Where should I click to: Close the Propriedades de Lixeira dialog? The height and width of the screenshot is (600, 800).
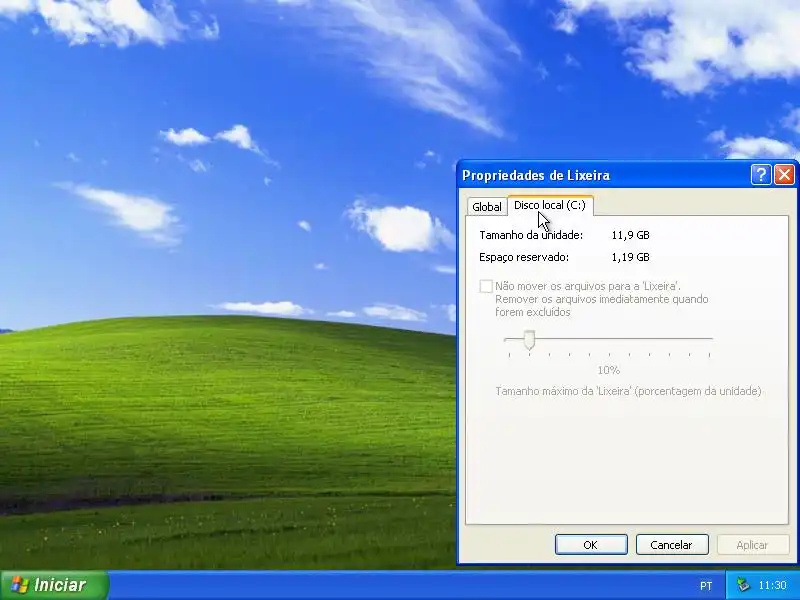(x=784, y=174)
